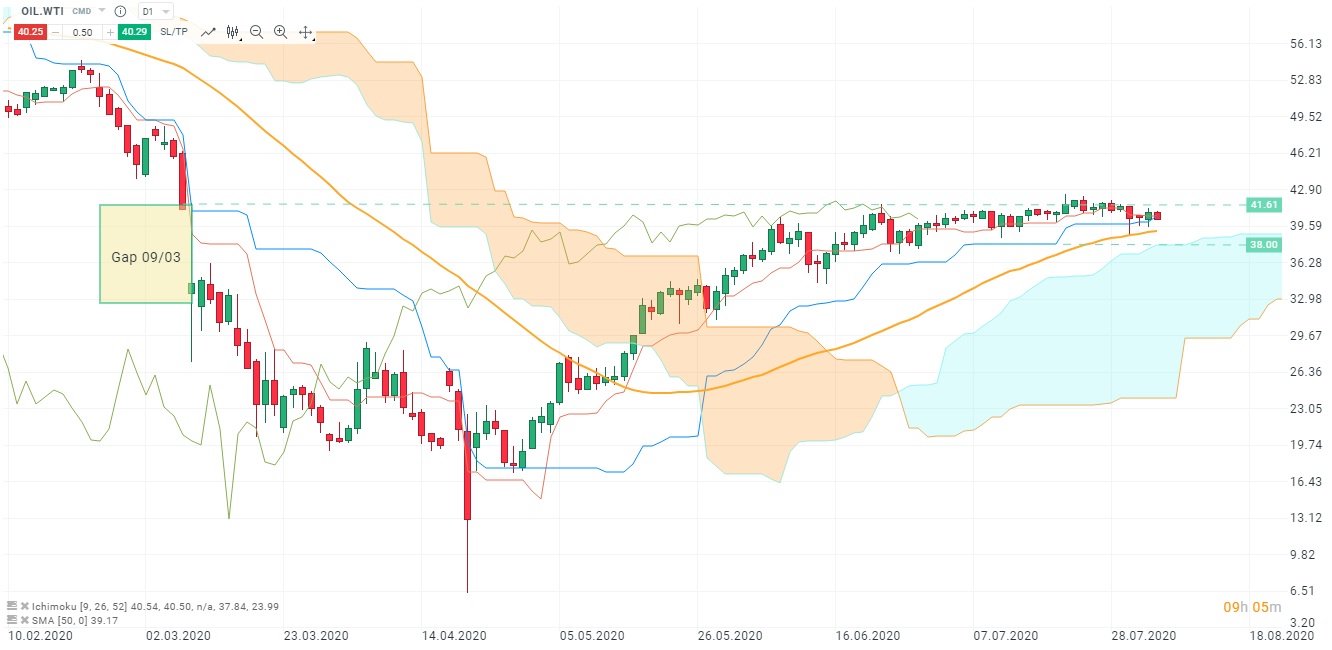The width and height of the screenshot is (1332, 650).
Task: Remove the Ichimoku indicator
Action: point(24,606)
